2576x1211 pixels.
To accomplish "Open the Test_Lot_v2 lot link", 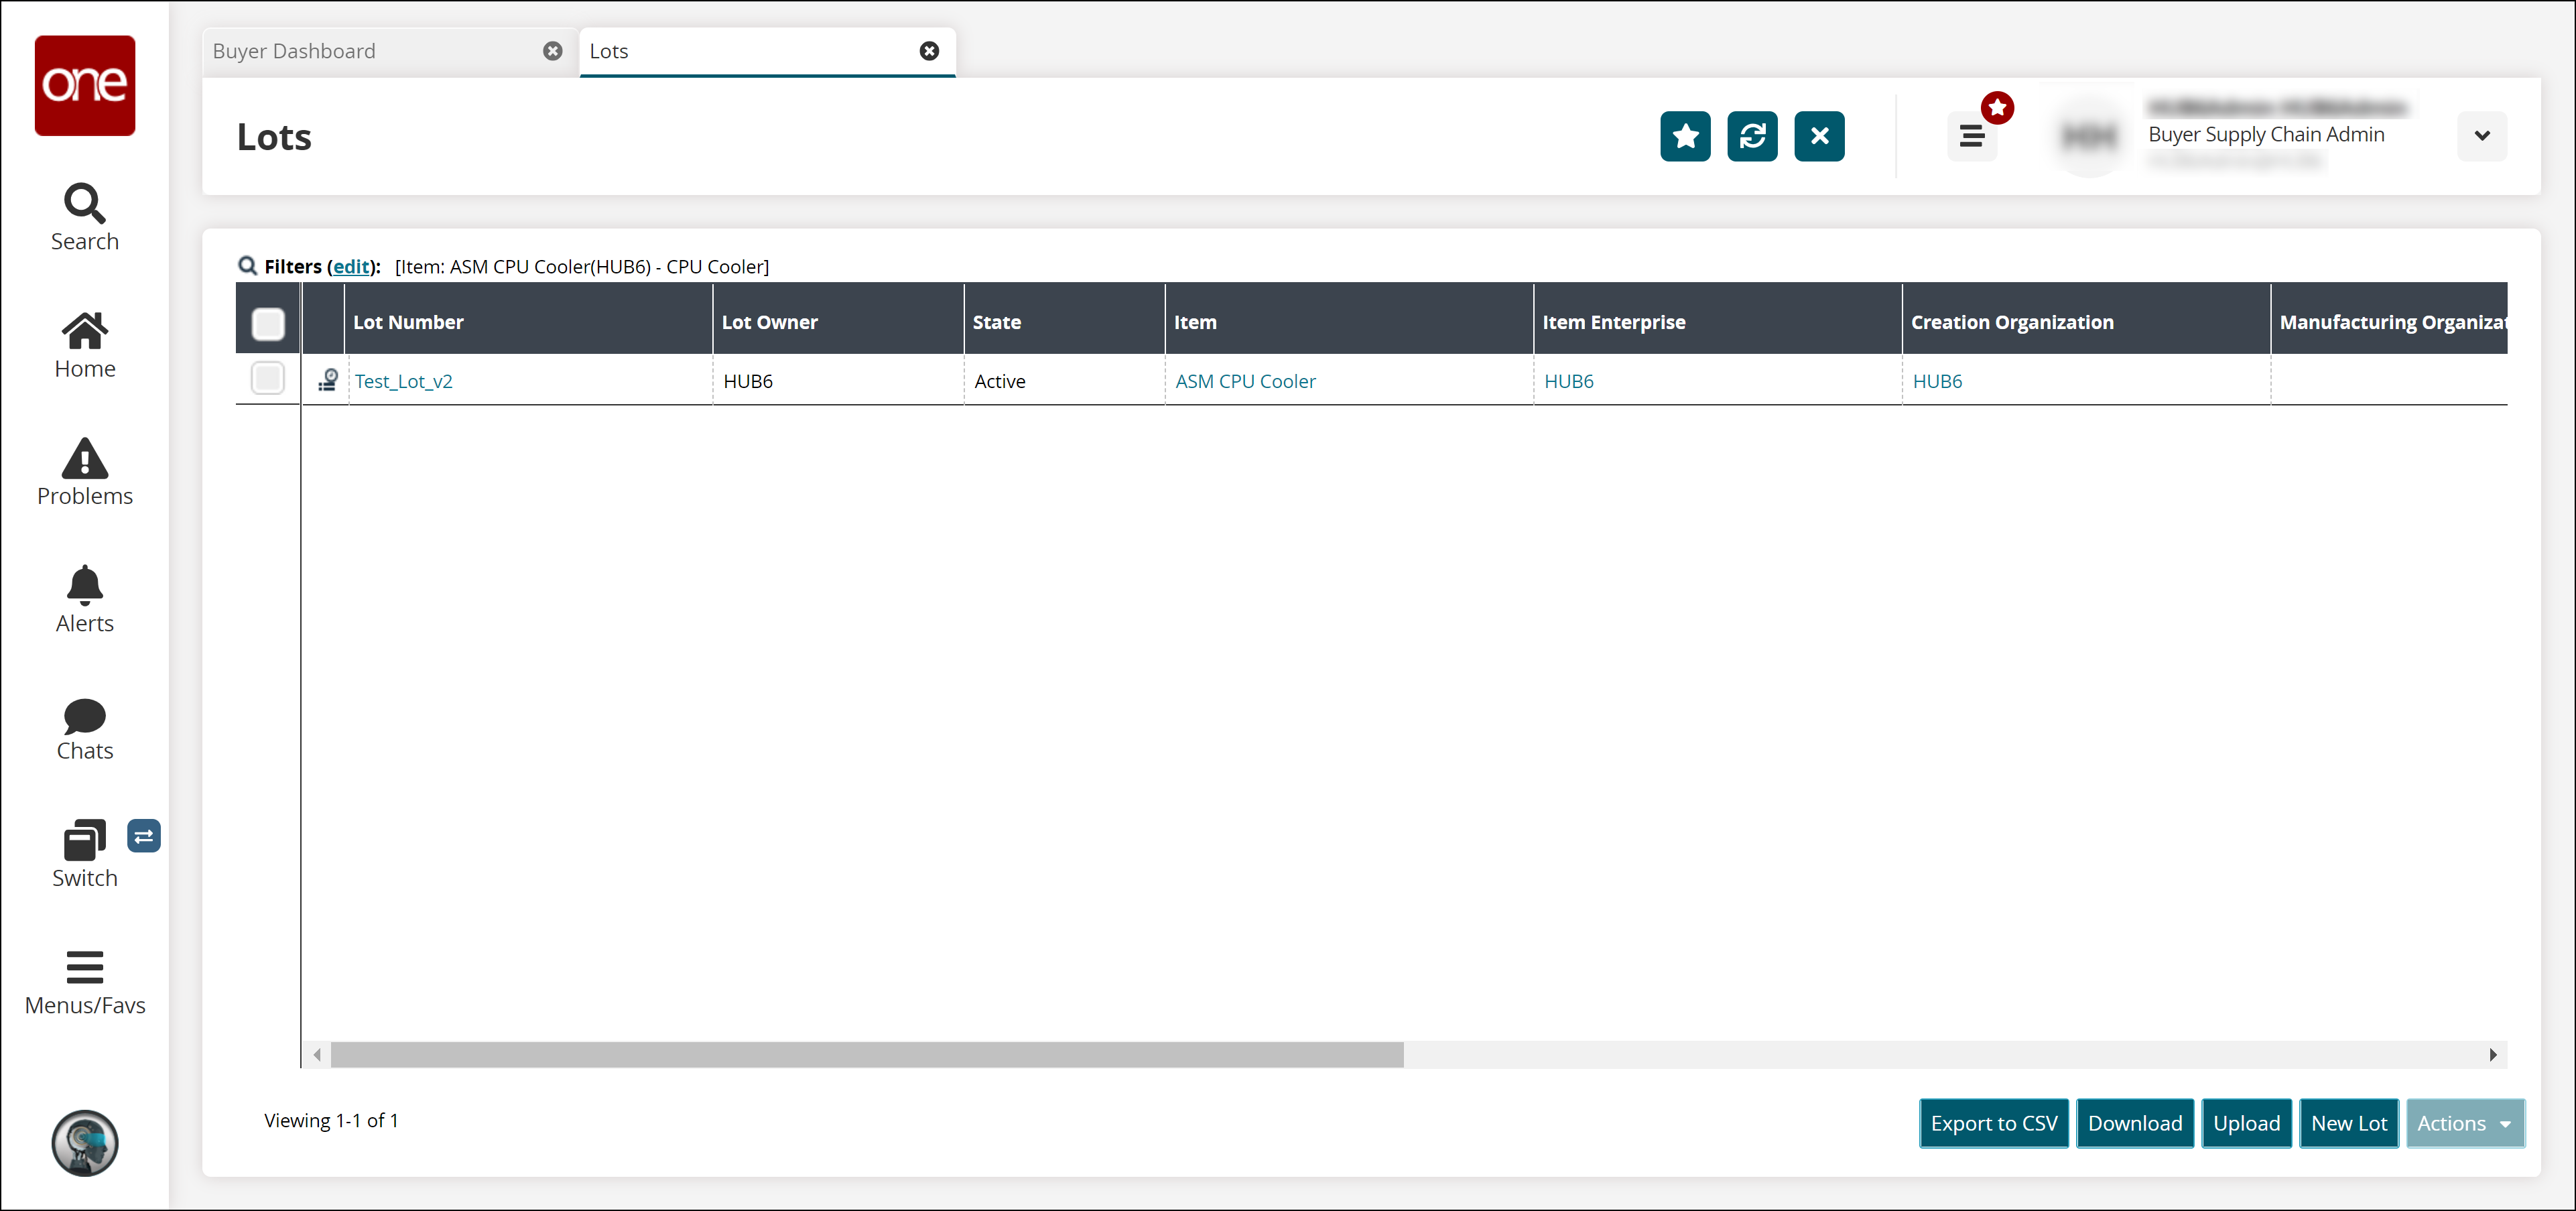I will [x=403, y=381].
